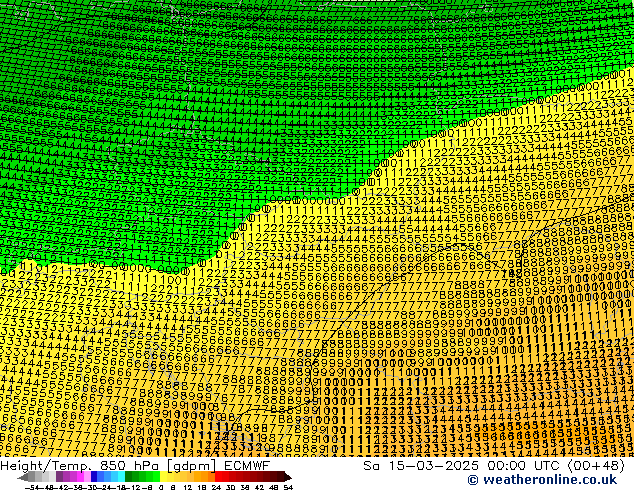Click the dark green swatch above -12
This screenshot has width=634, height=490.
point(129,477)
